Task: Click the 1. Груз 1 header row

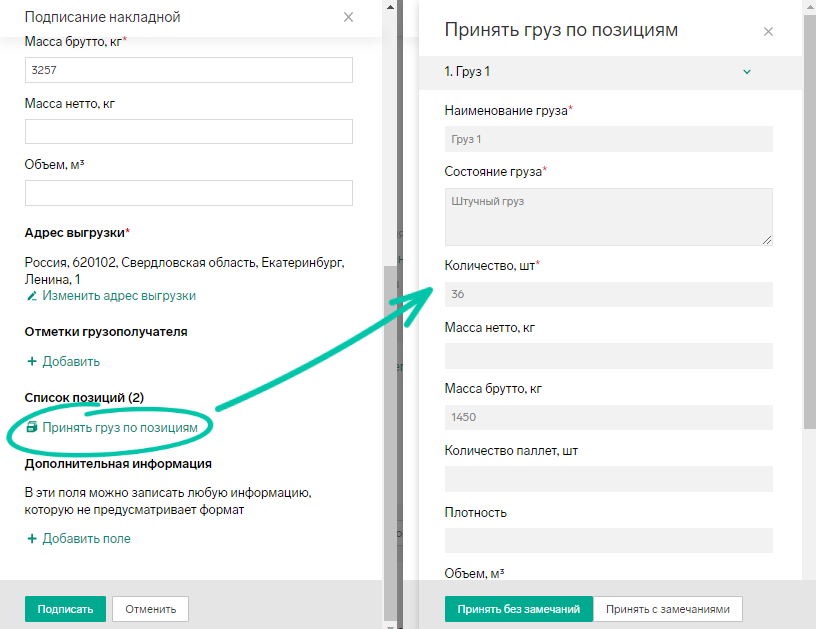Action: click(x=610, y=72)
